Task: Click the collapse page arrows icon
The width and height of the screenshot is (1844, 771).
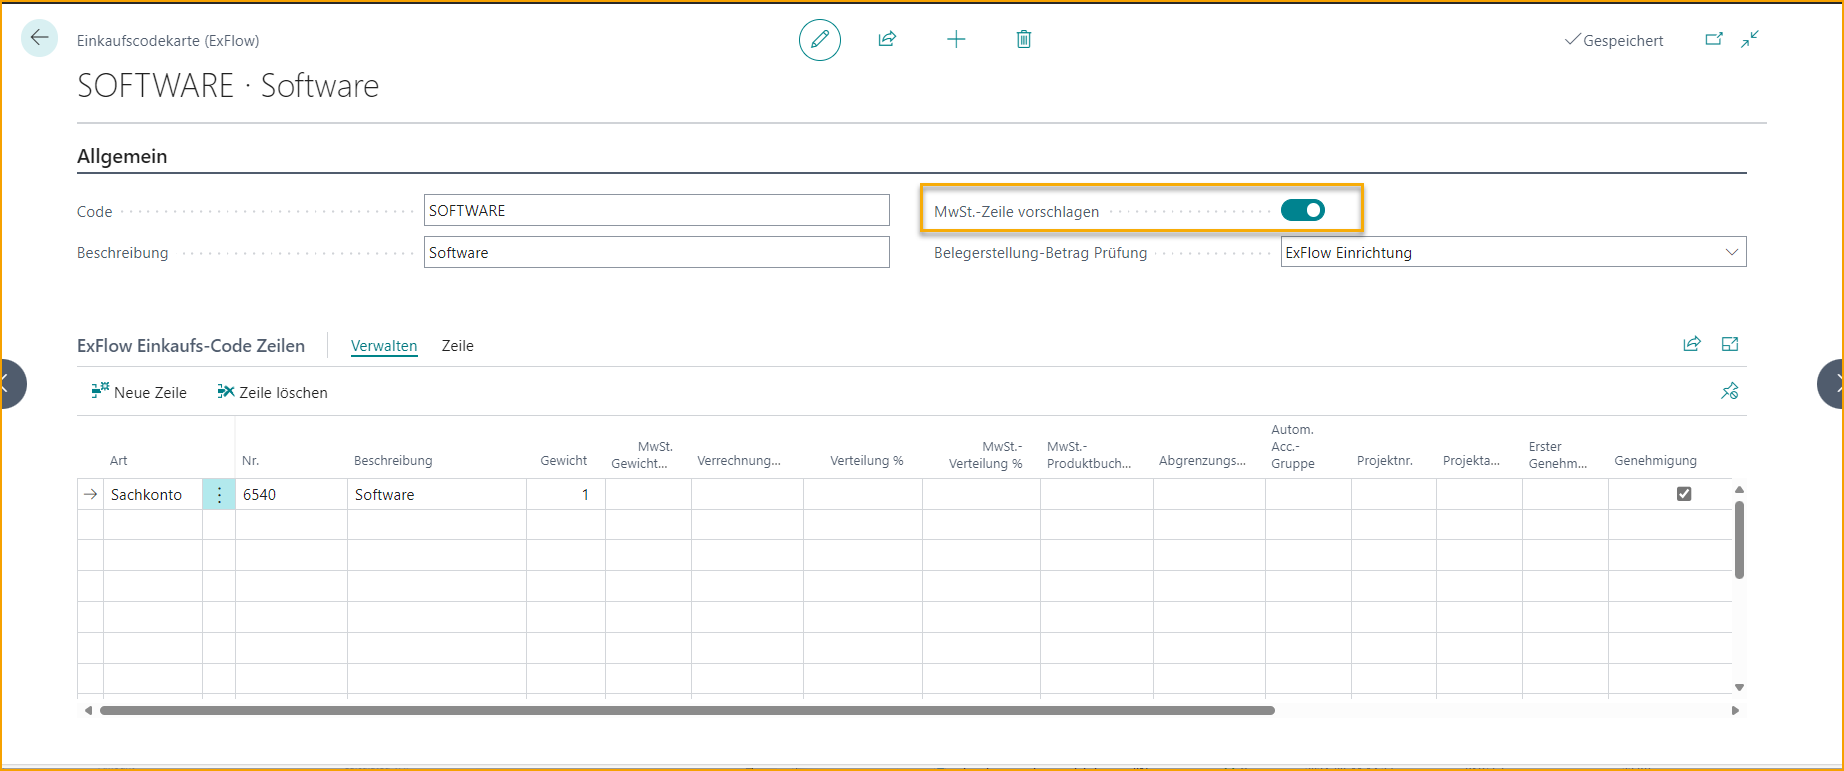Action: pos(1750,39)
